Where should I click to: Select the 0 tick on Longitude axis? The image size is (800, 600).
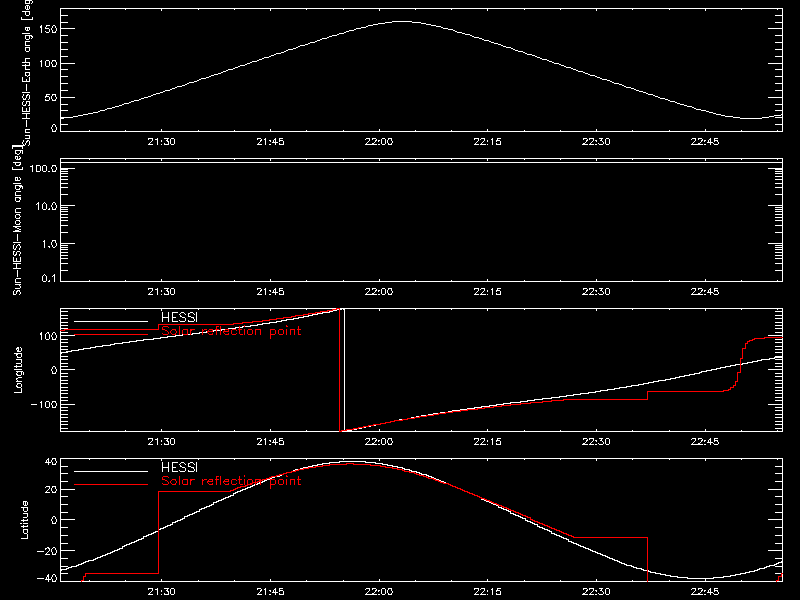point(54,370)
